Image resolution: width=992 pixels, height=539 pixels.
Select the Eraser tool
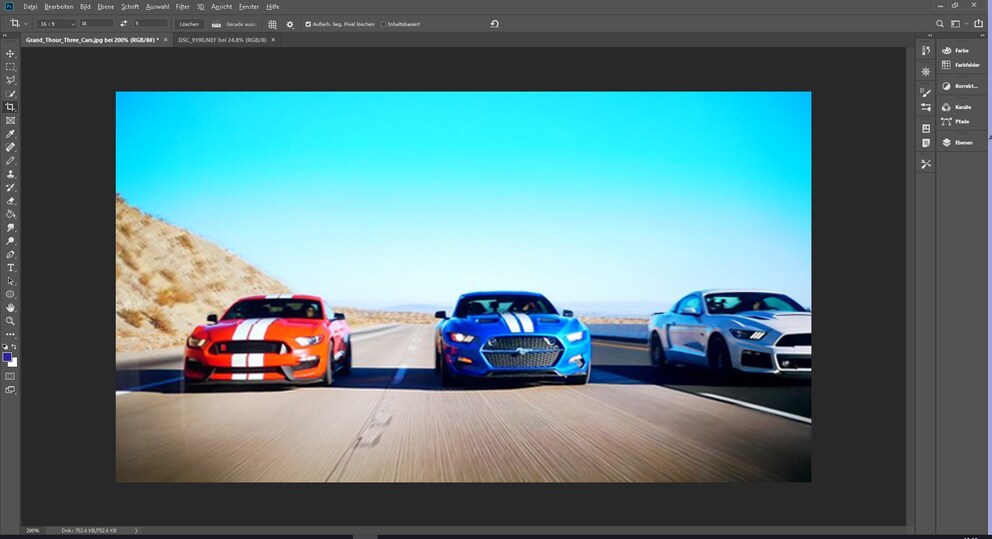pyautogui.click(x=10, y=201)
